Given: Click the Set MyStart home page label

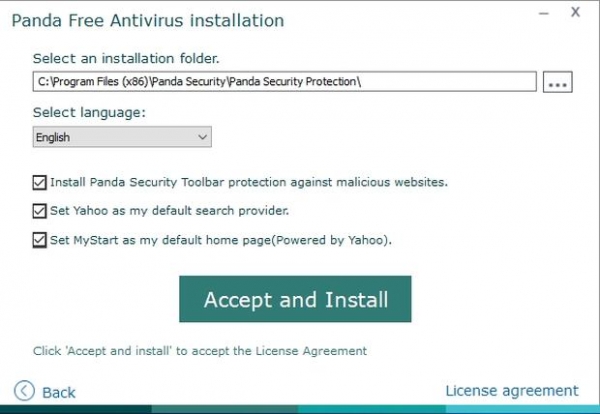Looking at the screenshot, I should click(x=221, y=240).
